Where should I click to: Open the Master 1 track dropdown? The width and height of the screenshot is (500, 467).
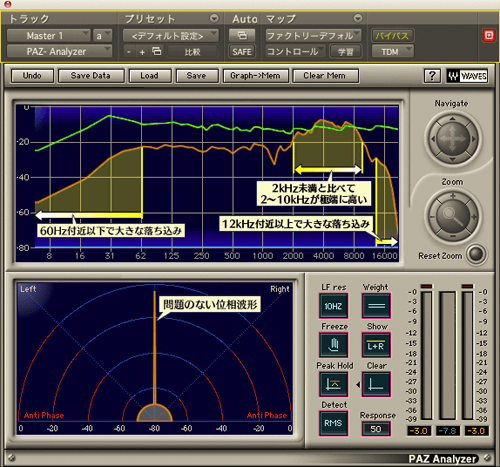point(49,35)
